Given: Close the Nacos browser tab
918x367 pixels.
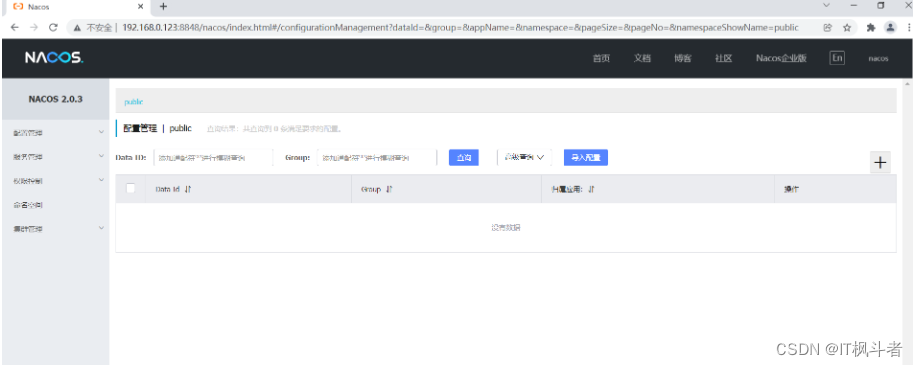Looking at the screenshot, I should click(x=141, y=6).
